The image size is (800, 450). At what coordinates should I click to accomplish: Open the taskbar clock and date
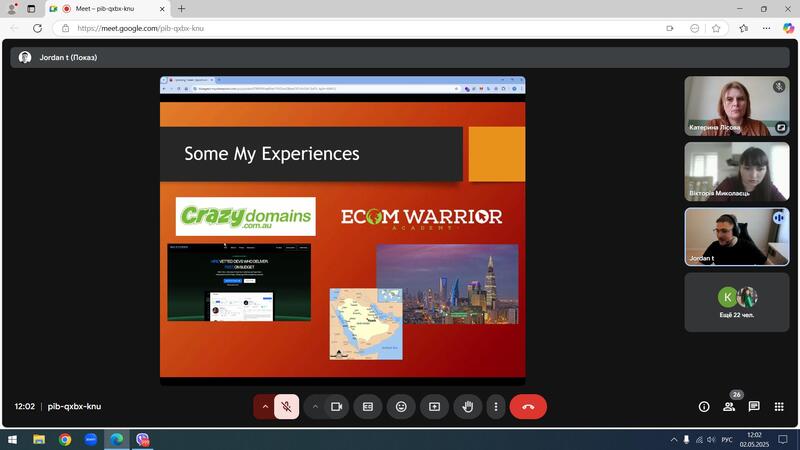point(754,439)
